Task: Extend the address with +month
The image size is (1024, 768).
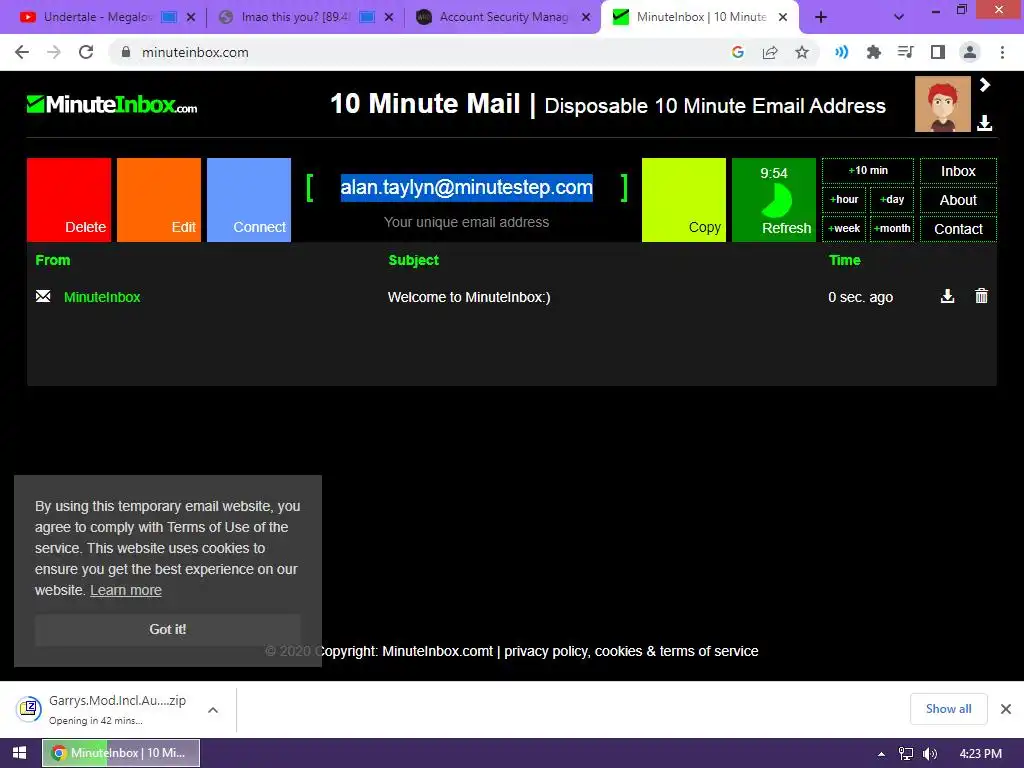Action: click(x=892, y=229)
